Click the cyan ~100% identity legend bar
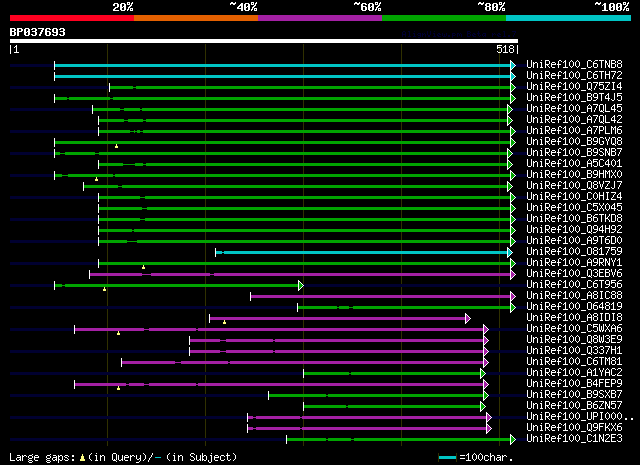 (569, 18)
